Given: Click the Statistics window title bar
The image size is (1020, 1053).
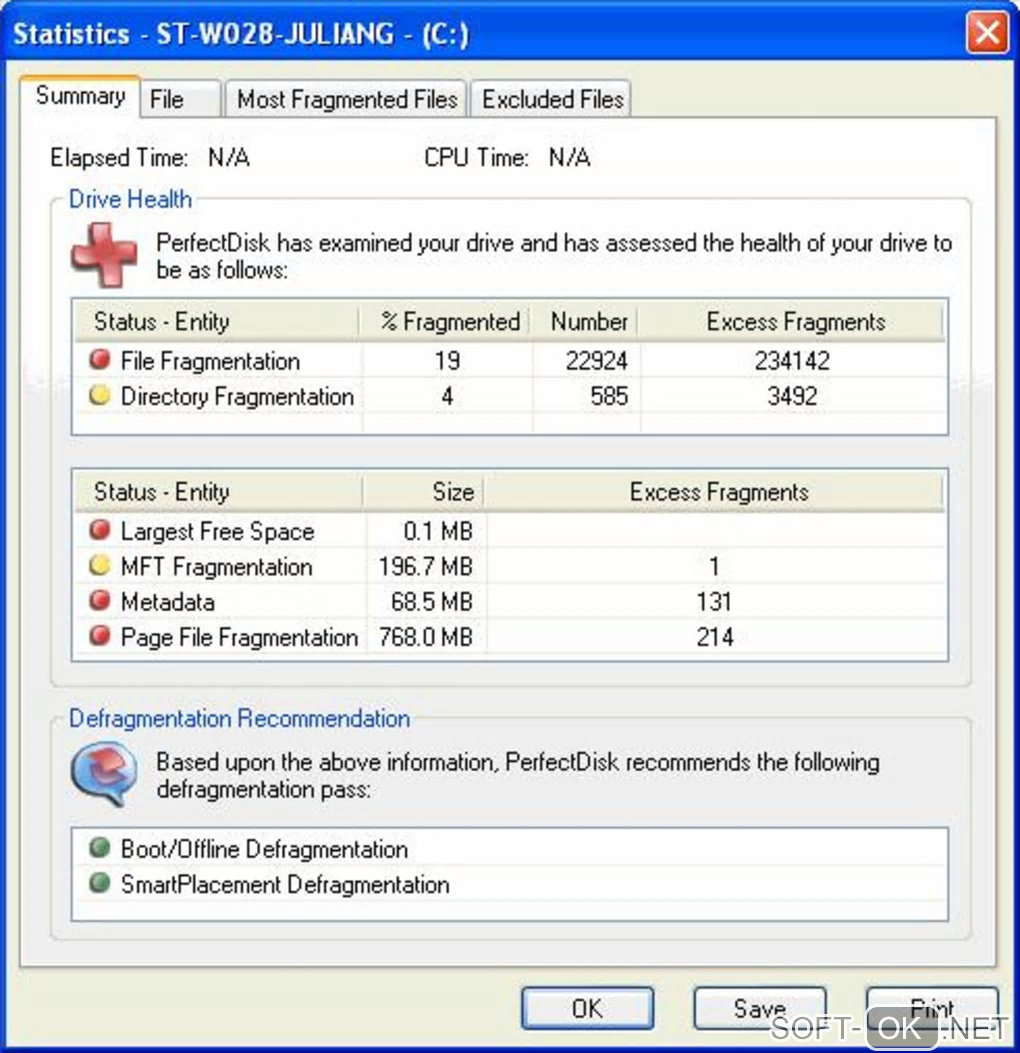Looking at the screenshot, I should 483,33.
